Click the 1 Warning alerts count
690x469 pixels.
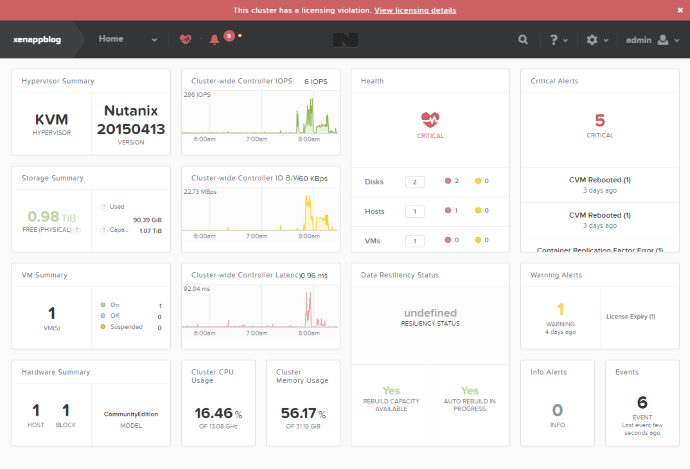[x=560, y=309]
